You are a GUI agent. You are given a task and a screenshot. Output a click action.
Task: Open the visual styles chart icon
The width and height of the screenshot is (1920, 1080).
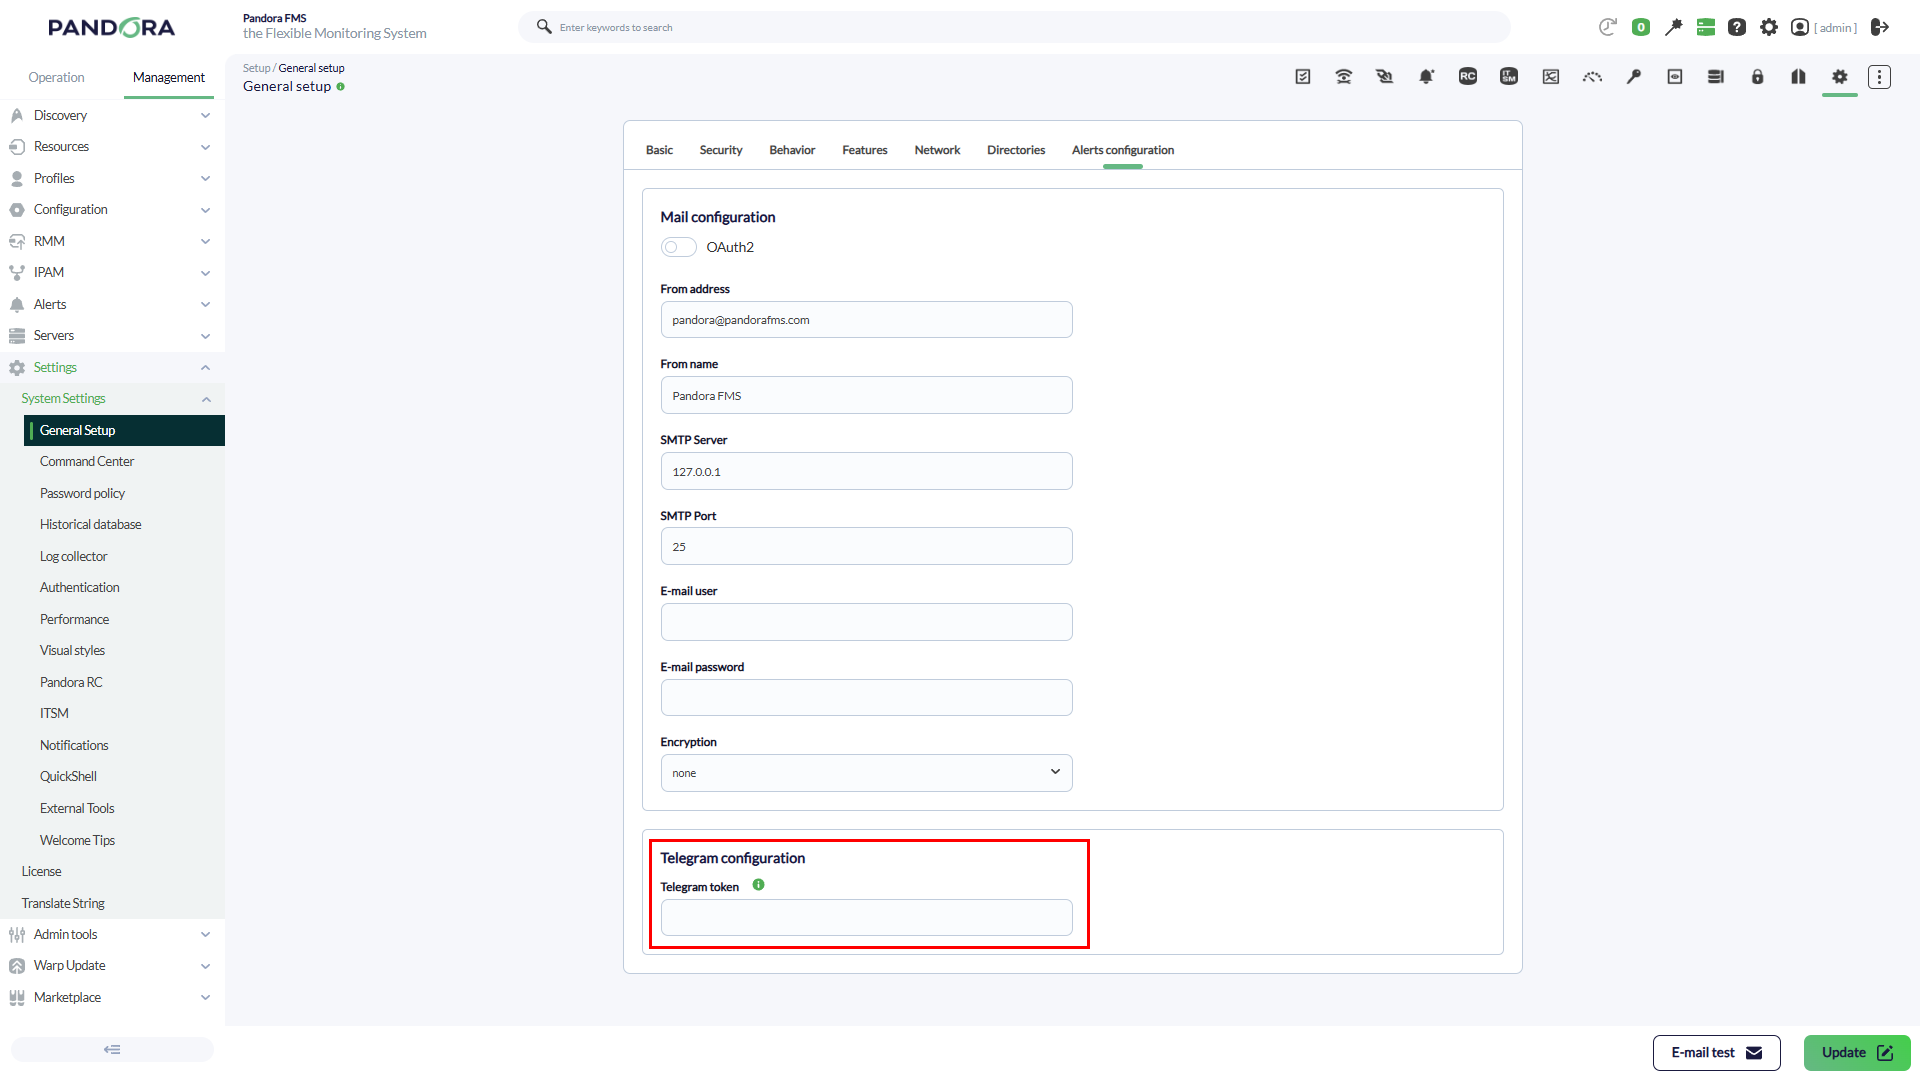(x=1551, y=77)
